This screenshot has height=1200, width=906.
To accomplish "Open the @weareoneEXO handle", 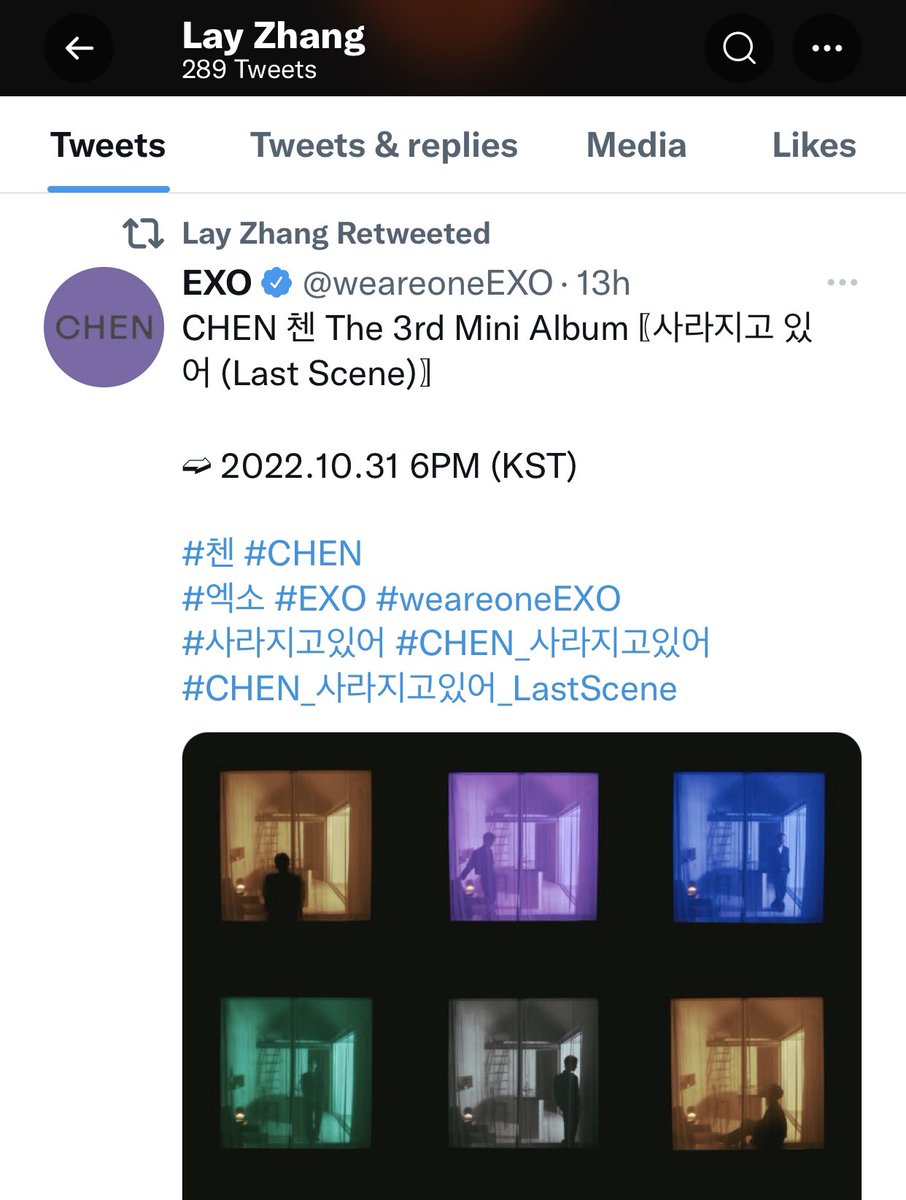I will [427, 284].
